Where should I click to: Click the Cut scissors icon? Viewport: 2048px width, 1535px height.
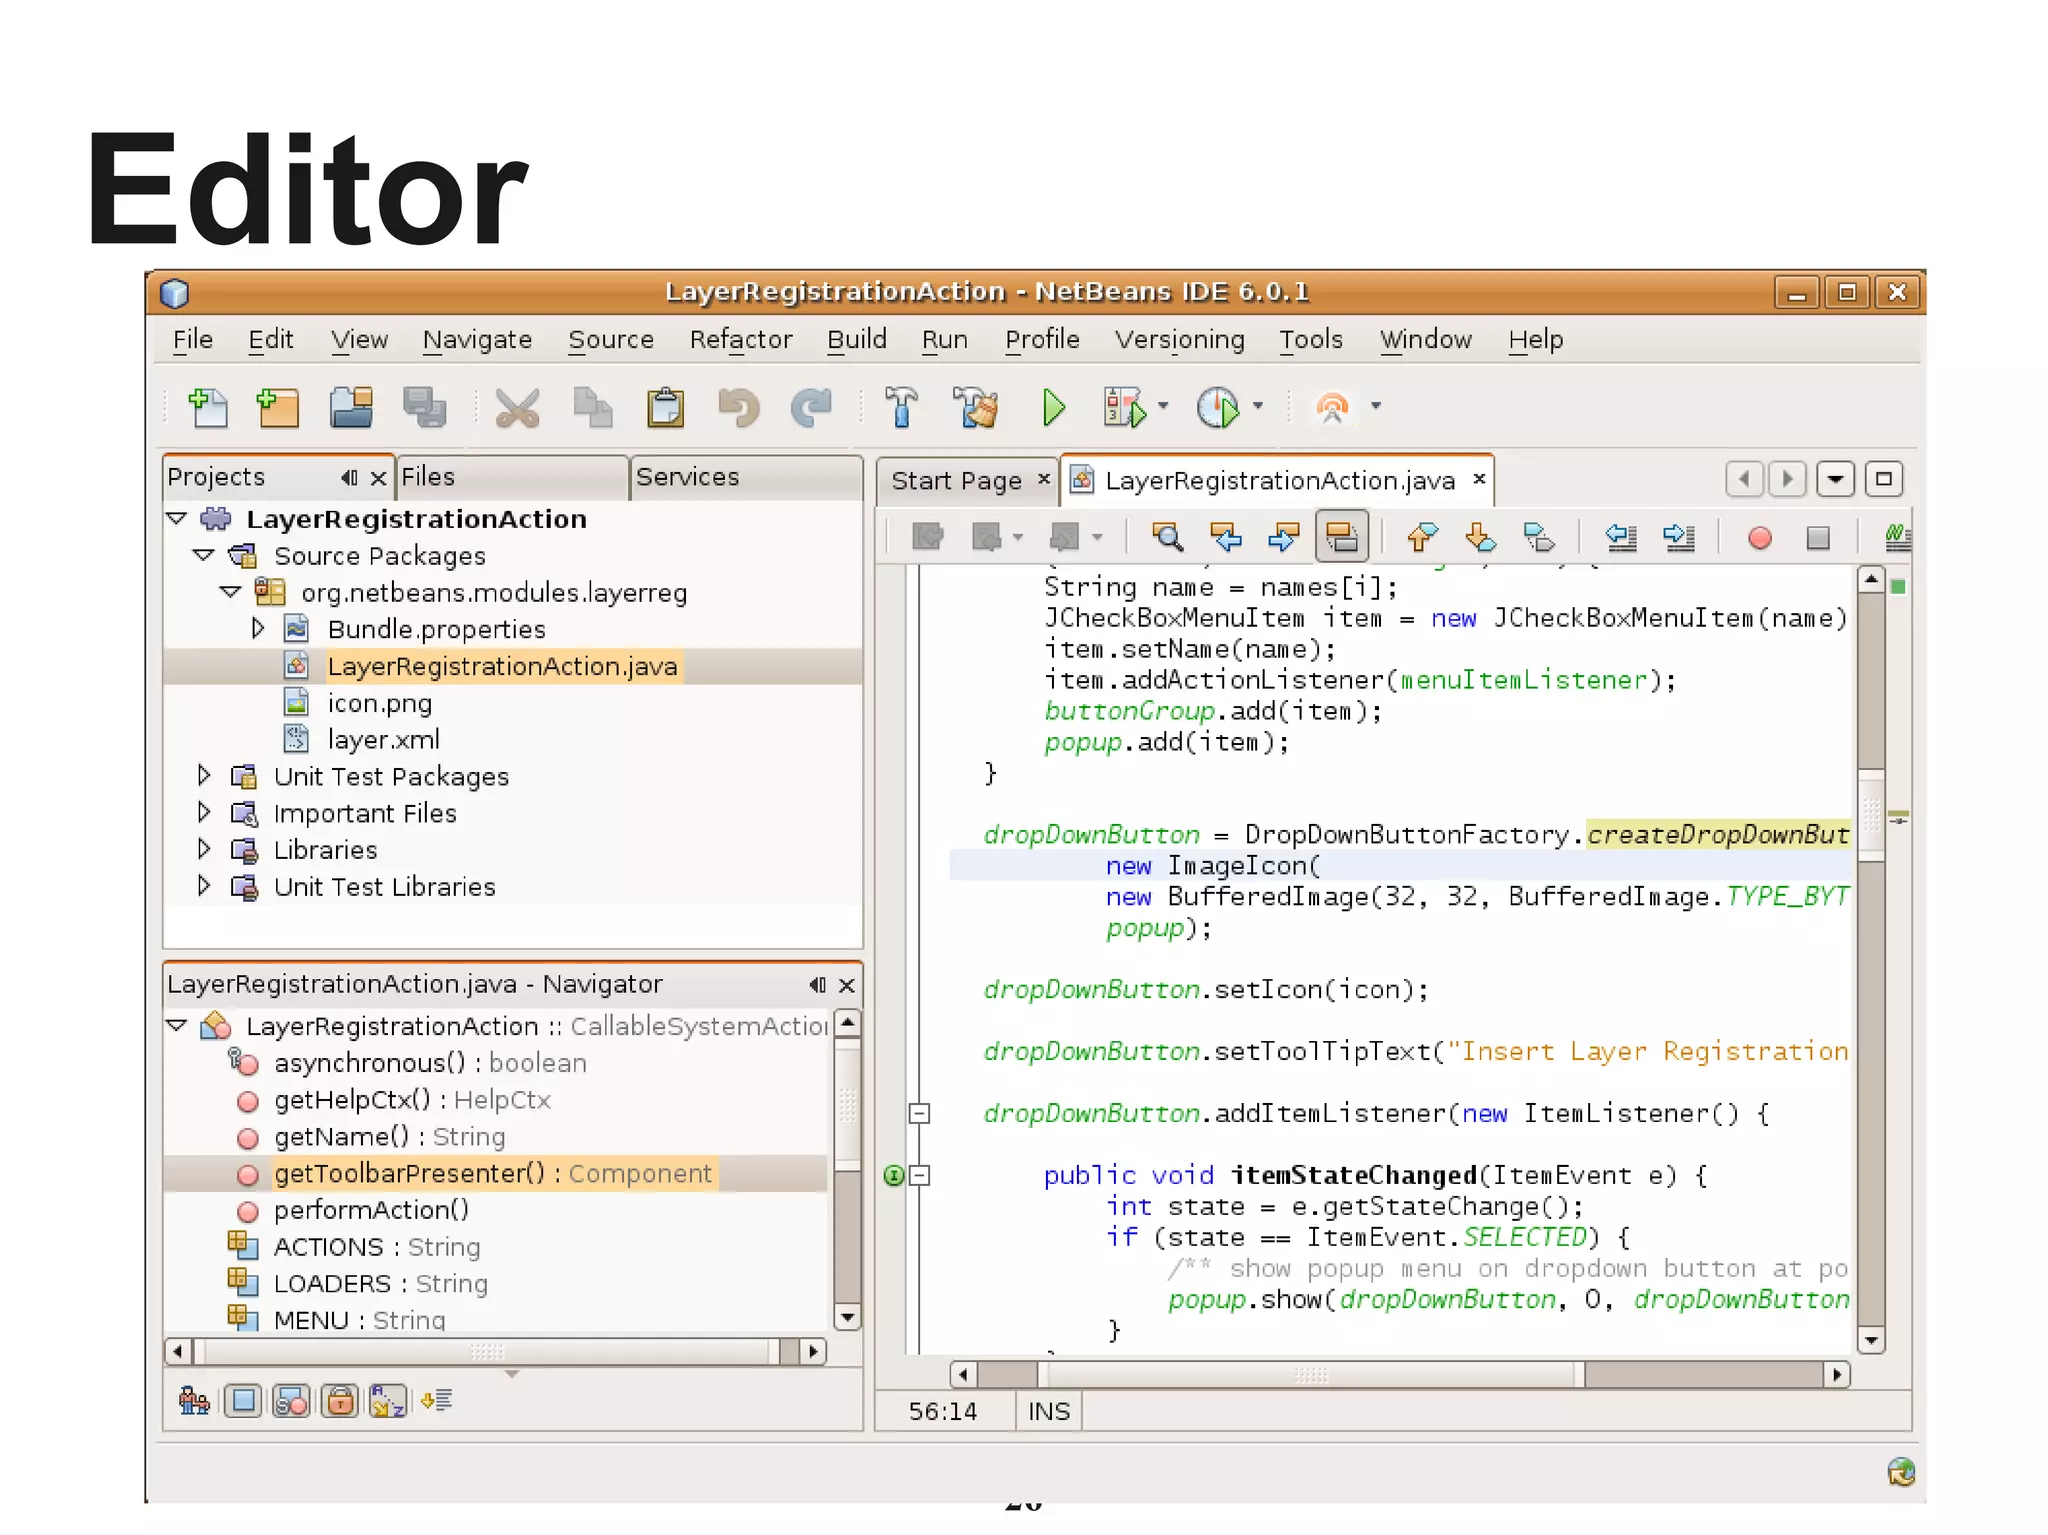pos(517,407)
